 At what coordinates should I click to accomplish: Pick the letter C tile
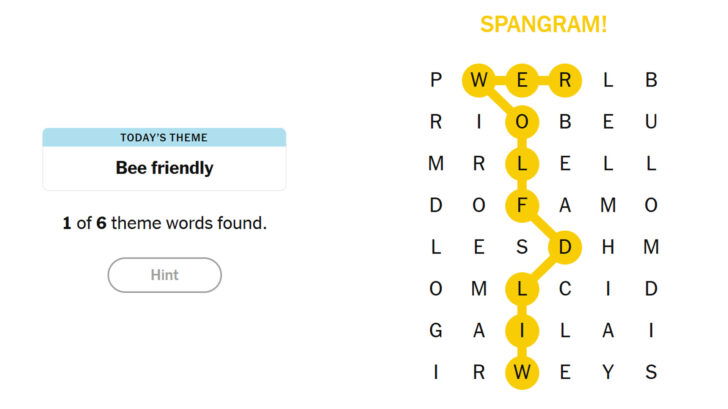565,289
